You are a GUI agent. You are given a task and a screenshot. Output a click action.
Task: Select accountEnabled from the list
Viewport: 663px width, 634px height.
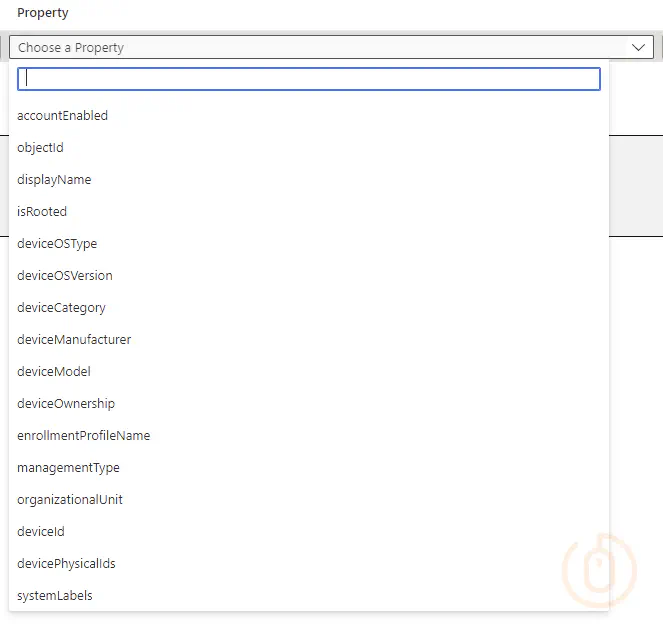(x=62, y=116)
